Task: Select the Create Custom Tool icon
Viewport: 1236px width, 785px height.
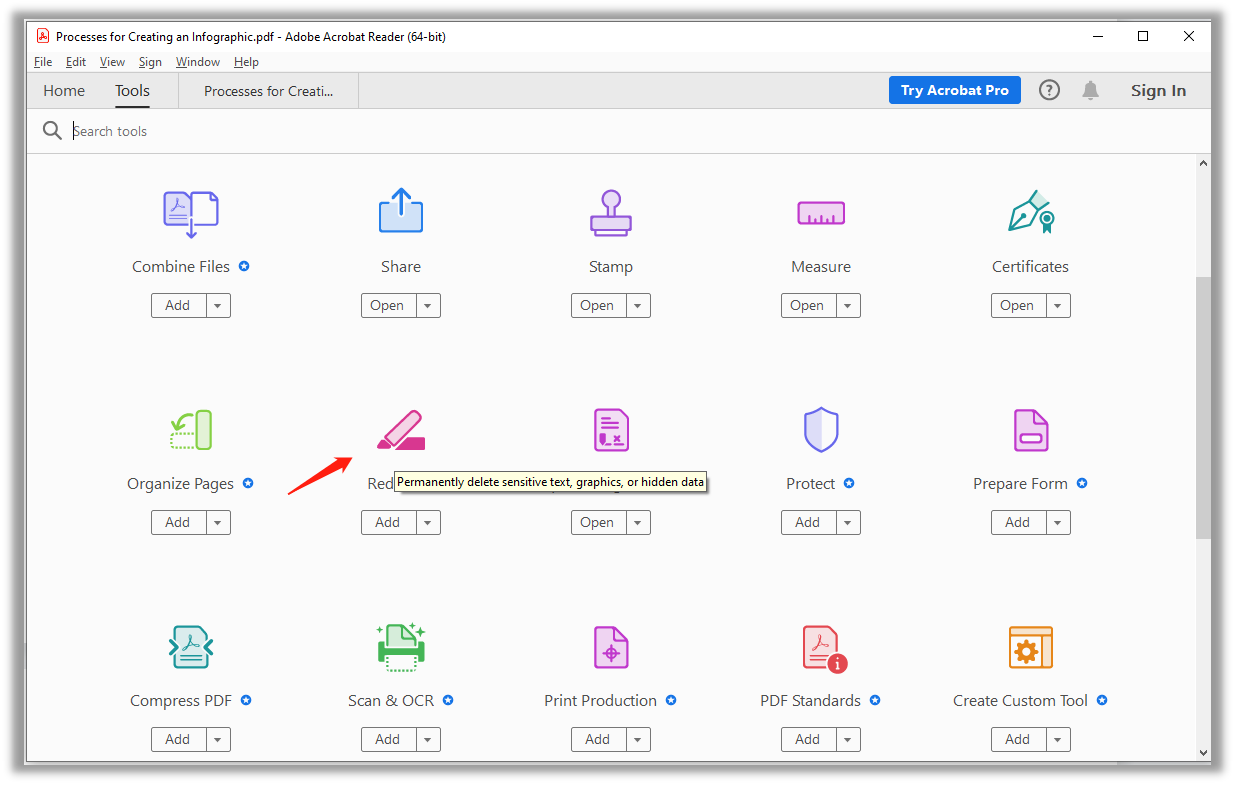Action: pos(1031,647)
